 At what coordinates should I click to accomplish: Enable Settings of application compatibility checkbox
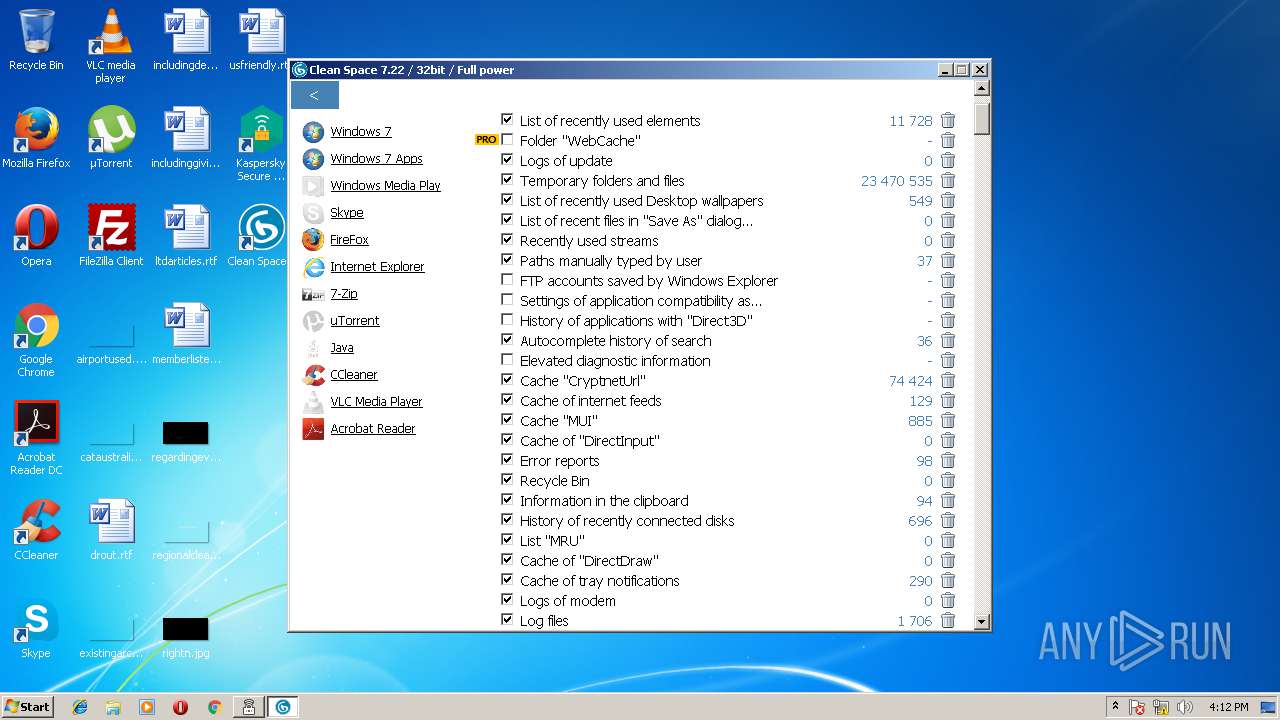[x=507, y=300]
